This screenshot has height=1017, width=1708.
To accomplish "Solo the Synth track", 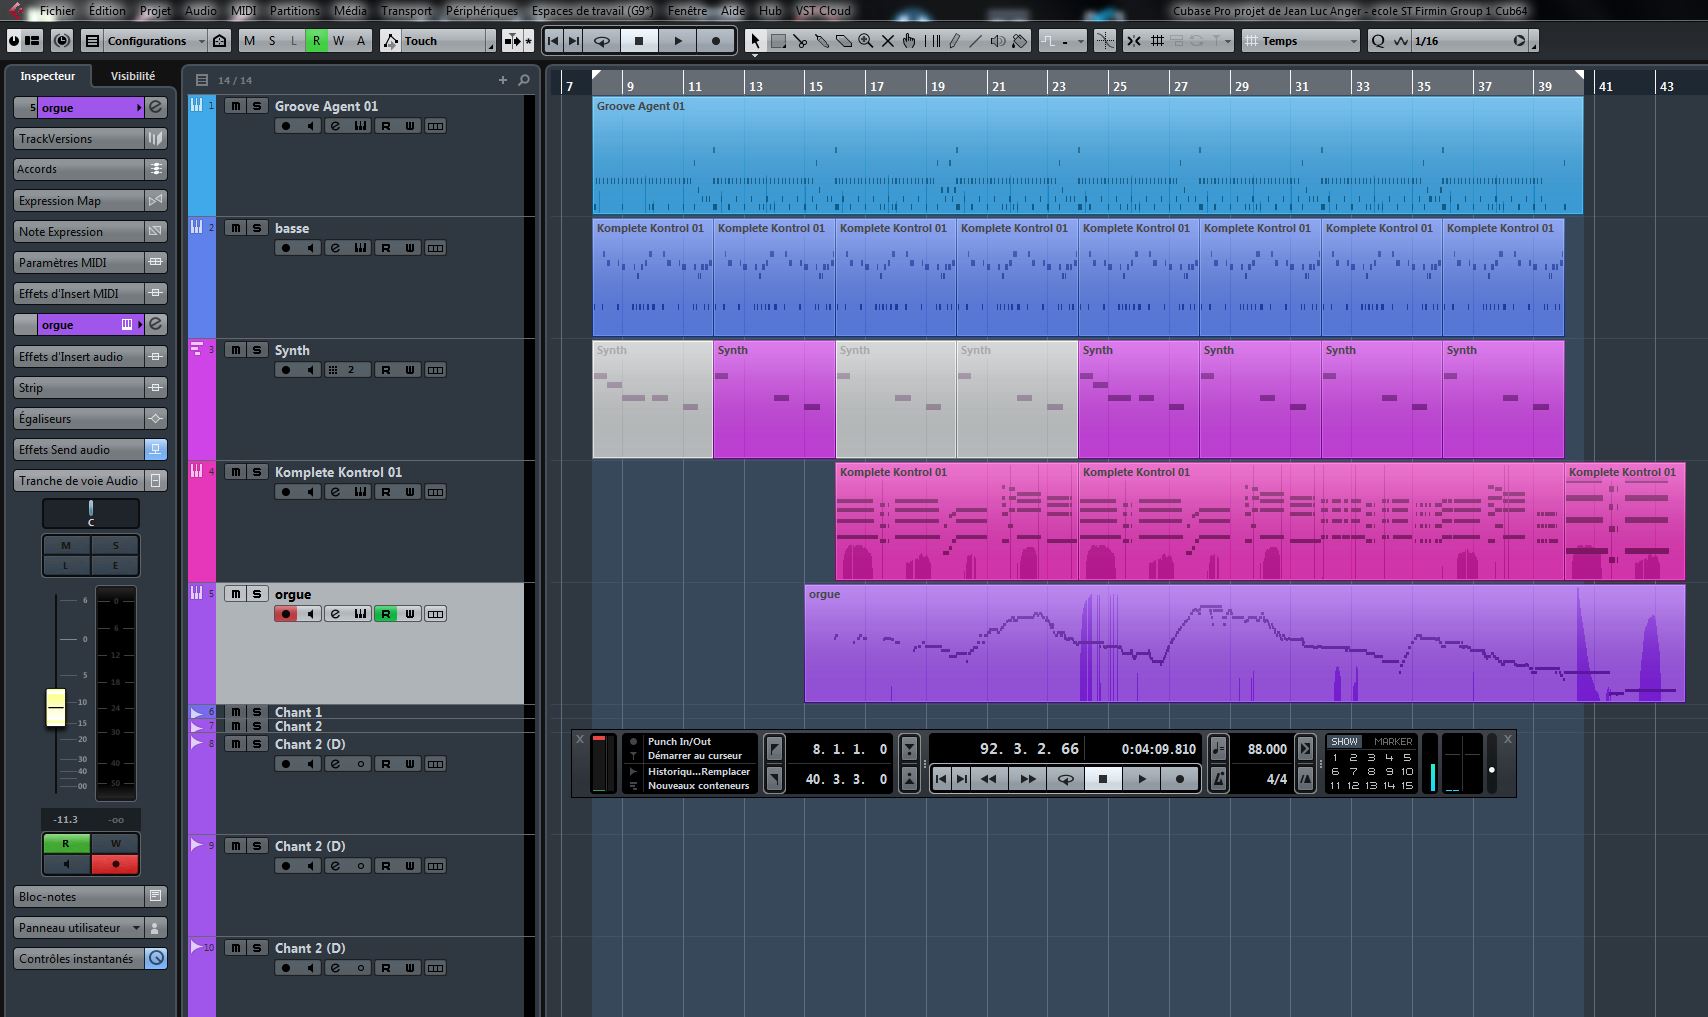I will [x=257, y=350].
